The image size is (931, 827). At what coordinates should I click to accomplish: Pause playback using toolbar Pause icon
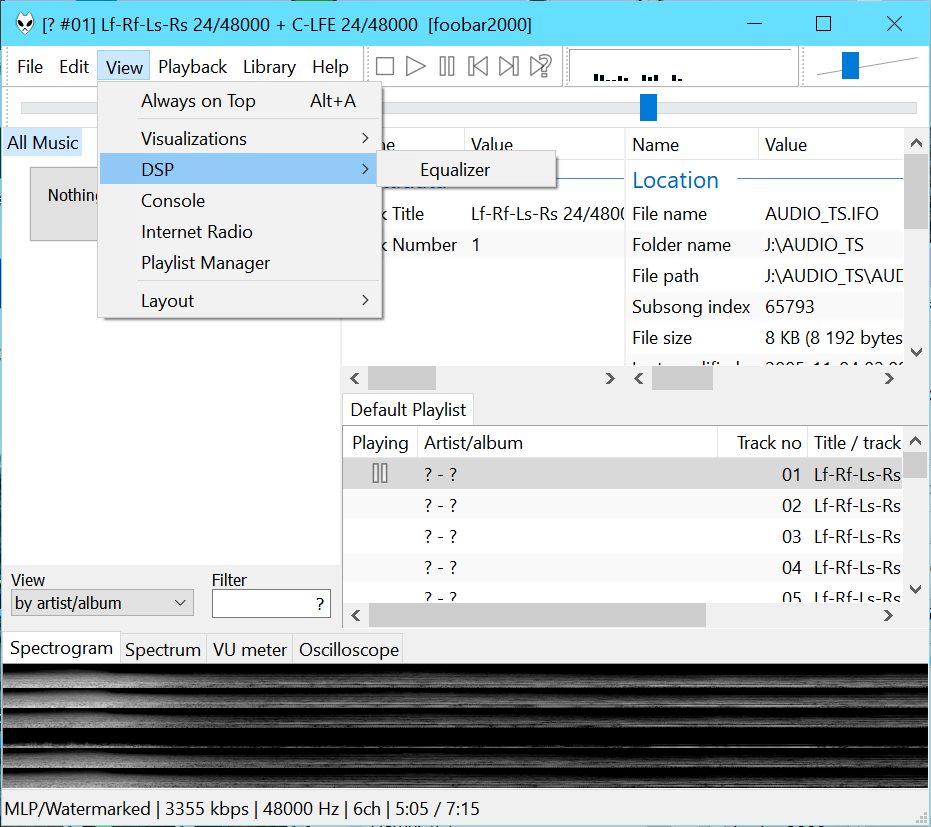(x=447, y=67)
